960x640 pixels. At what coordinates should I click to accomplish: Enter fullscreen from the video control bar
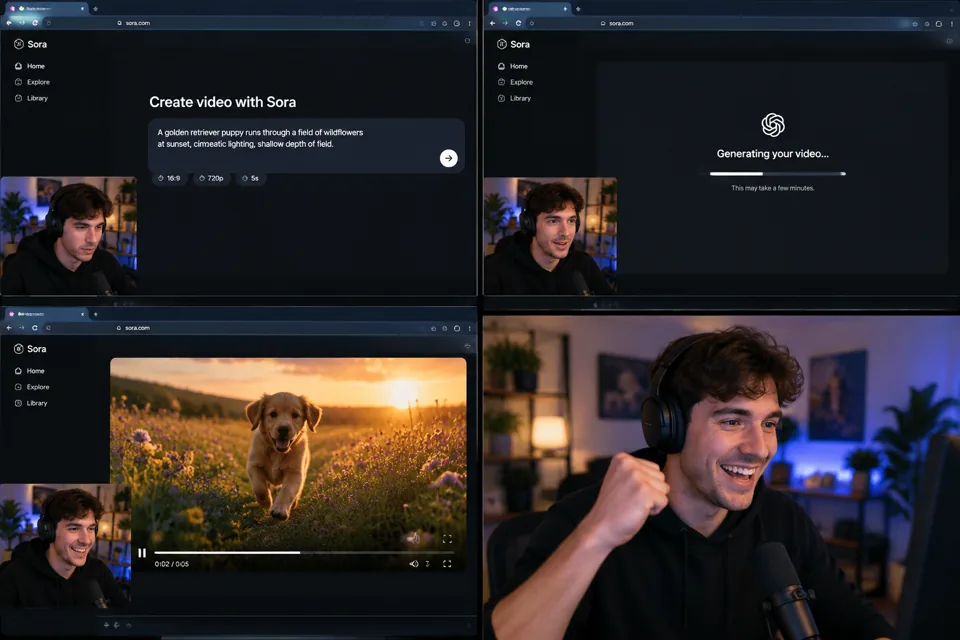pos(447,564)
